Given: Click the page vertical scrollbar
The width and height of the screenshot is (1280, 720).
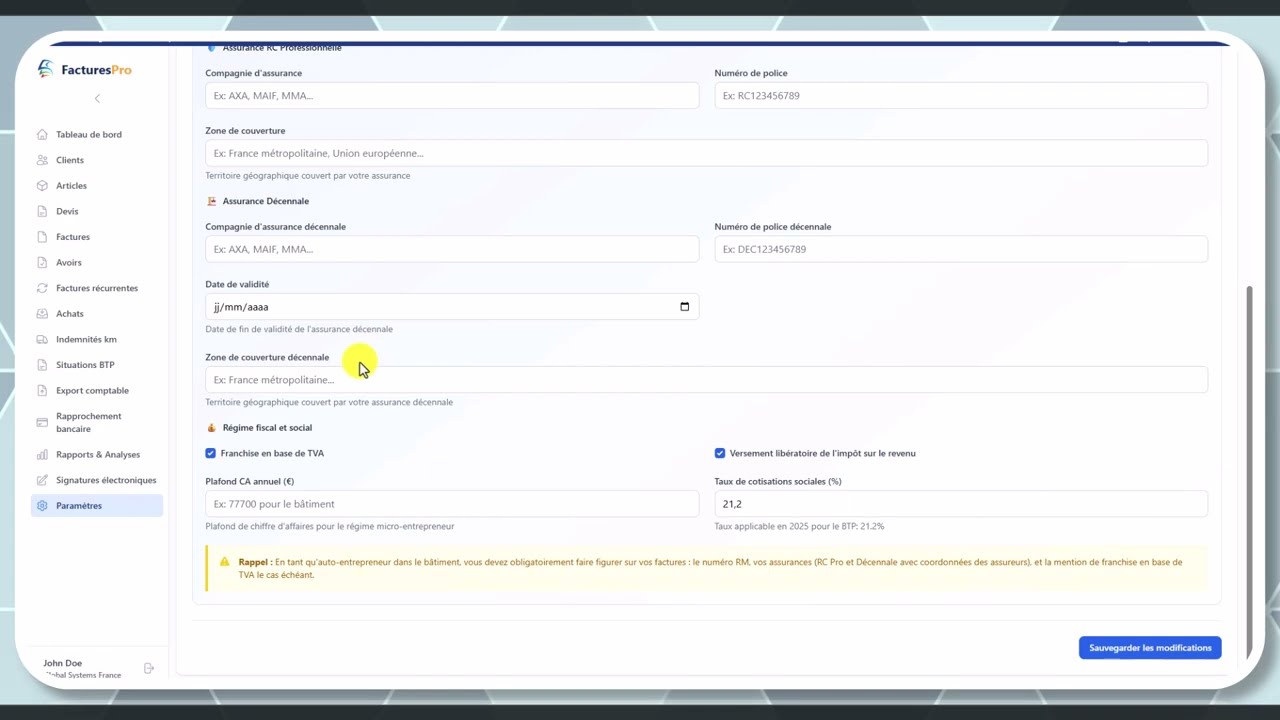Looking at the screenshot, I should [x=1248, y=472].
